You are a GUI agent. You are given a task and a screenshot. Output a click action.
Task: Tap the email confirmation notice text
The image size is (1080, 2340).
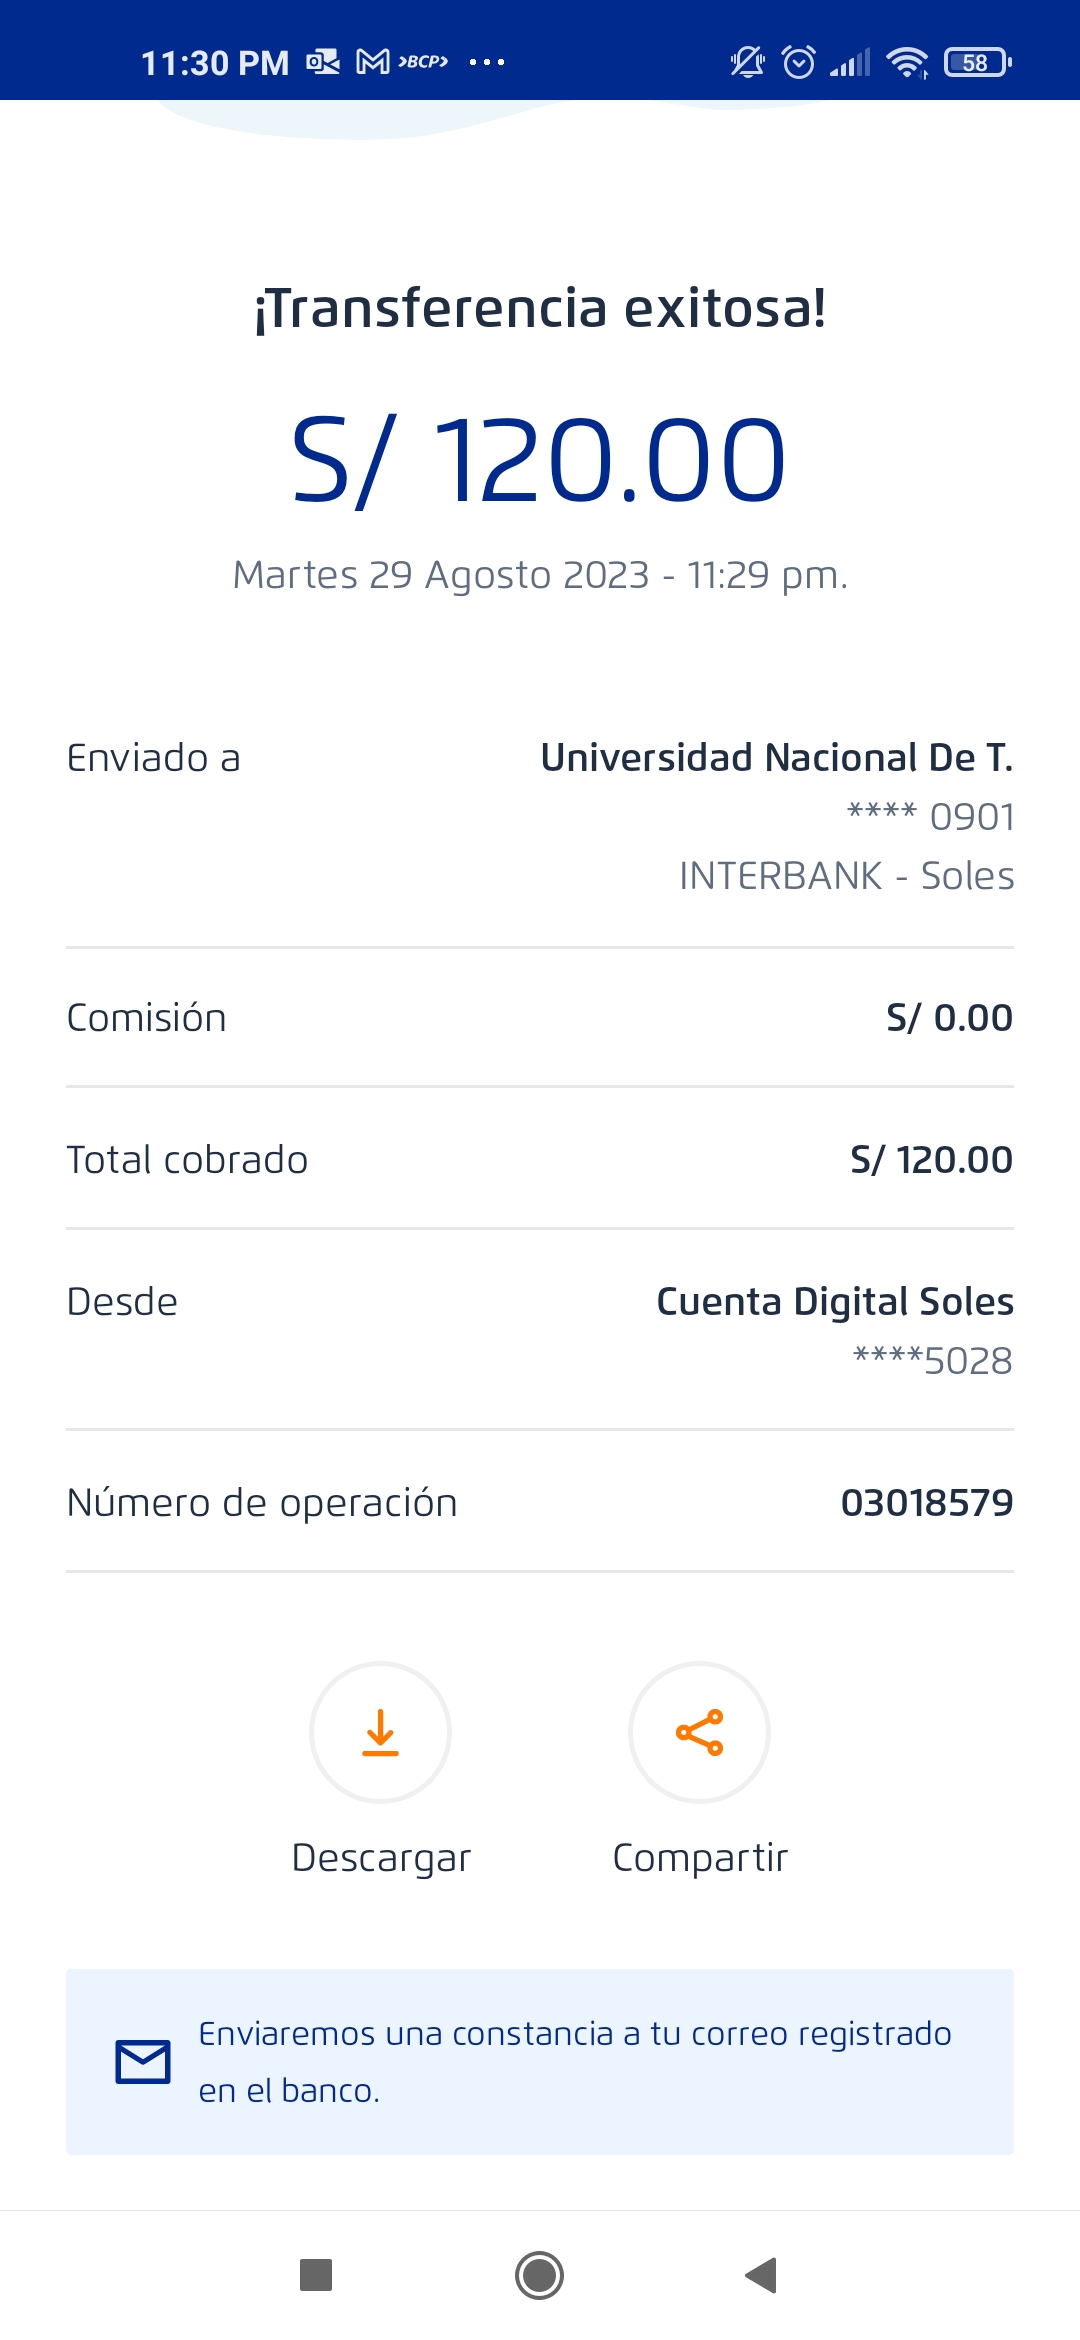point(575,2062)
